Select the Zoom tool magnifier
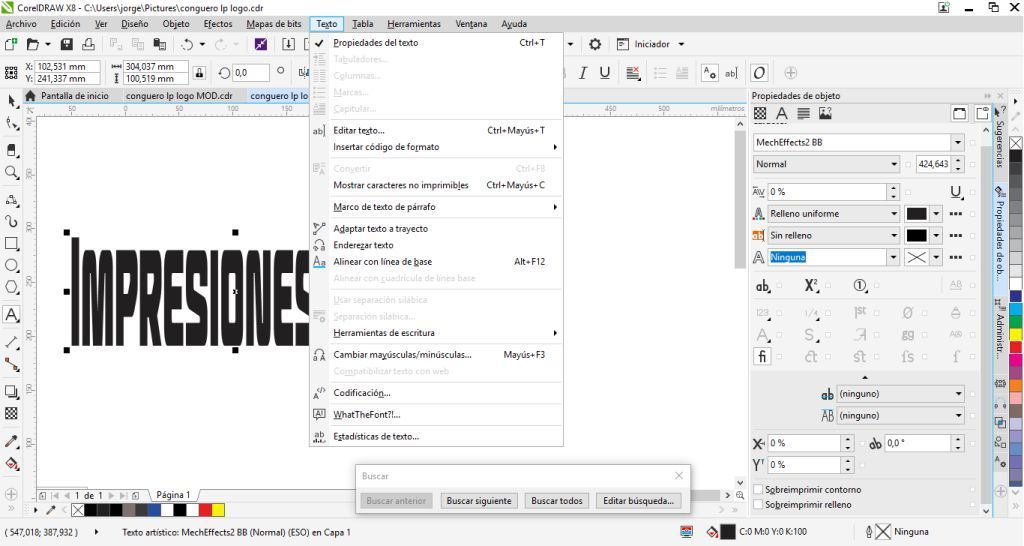1024x546 pixels. (11, 172)
